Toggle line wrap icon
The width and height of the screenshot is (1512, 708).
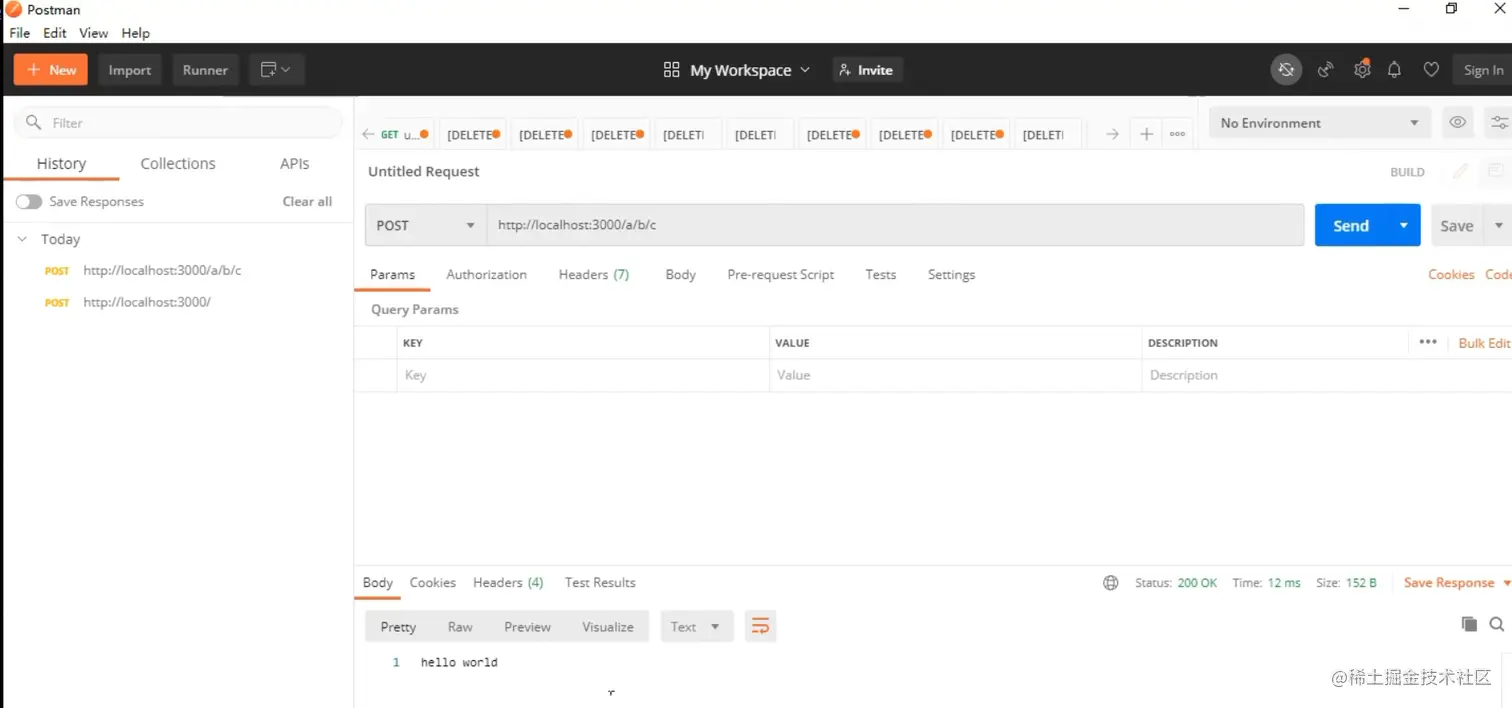(760, 627)
